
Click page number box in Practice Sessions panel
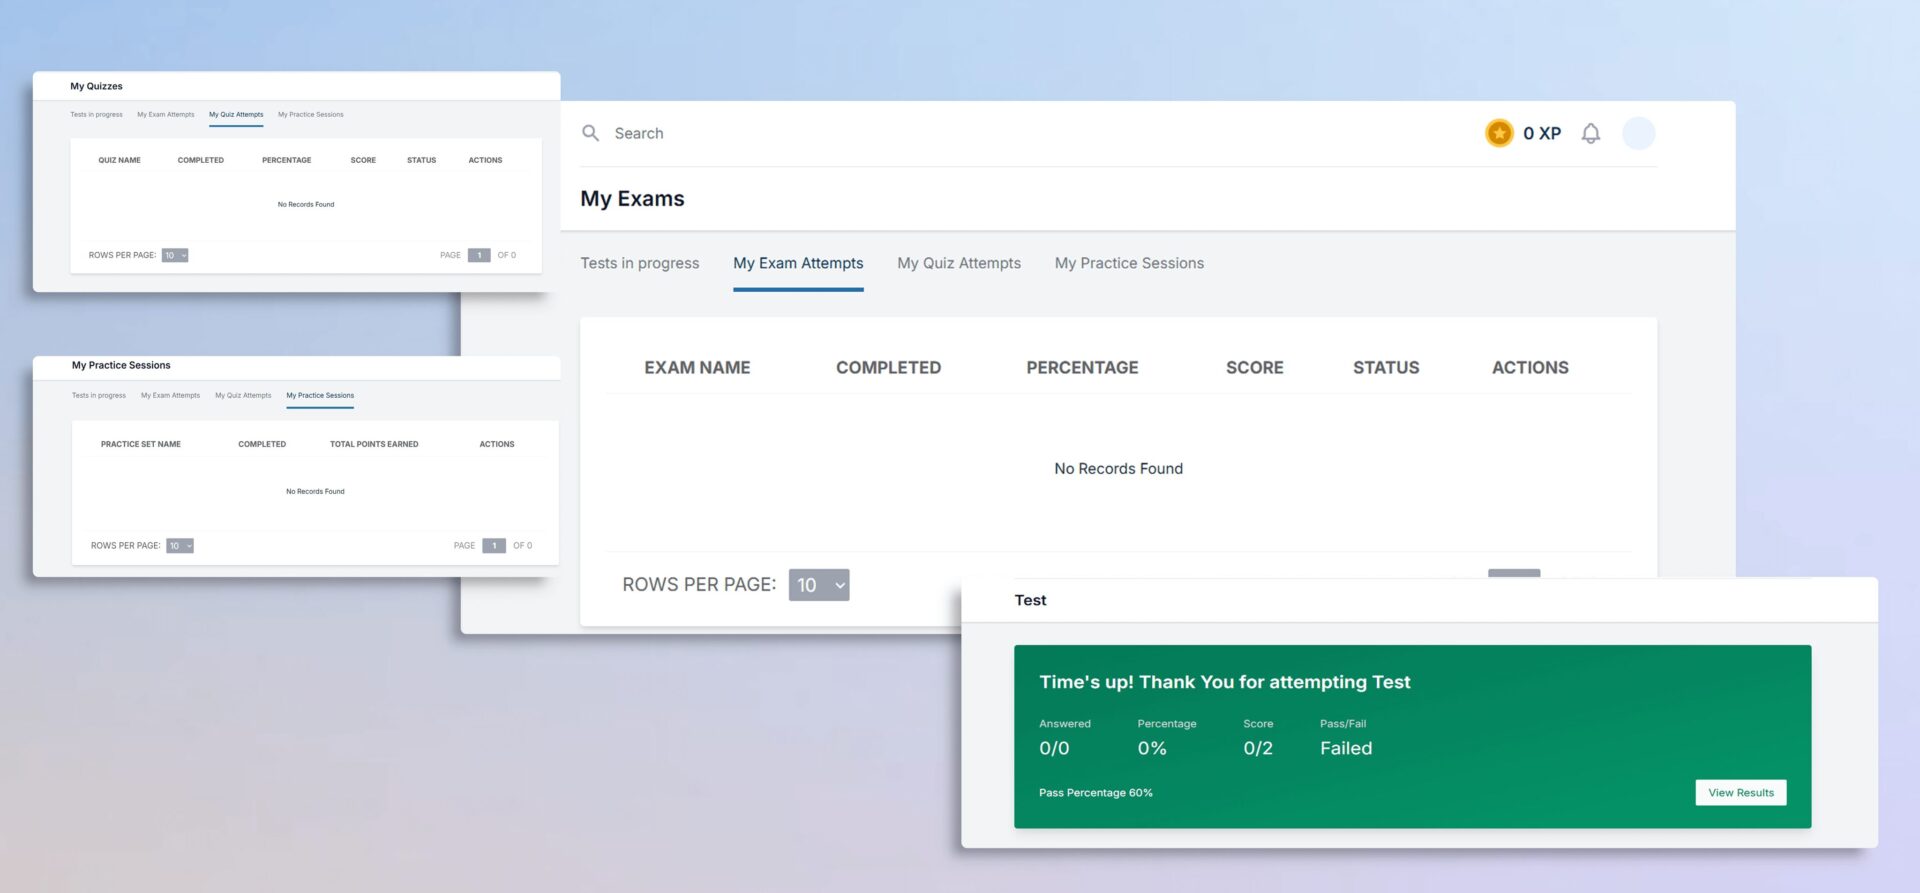(x=494, y=546)
